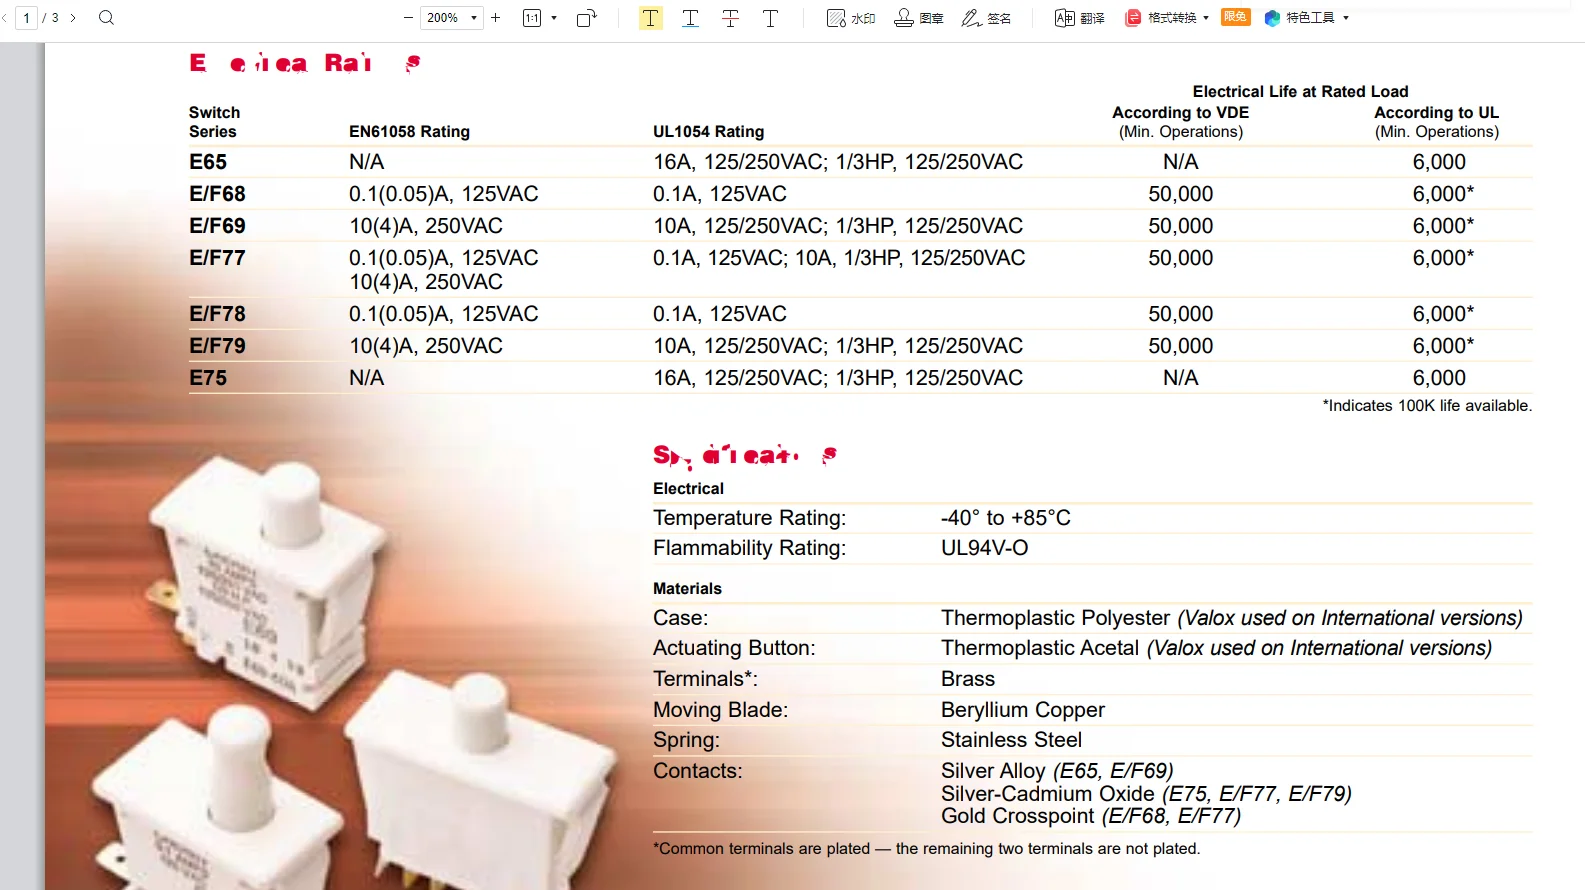This screenshot has width=1585, height=890.
Task: Expand the page fit options arrow
Action: click(554, 18)
